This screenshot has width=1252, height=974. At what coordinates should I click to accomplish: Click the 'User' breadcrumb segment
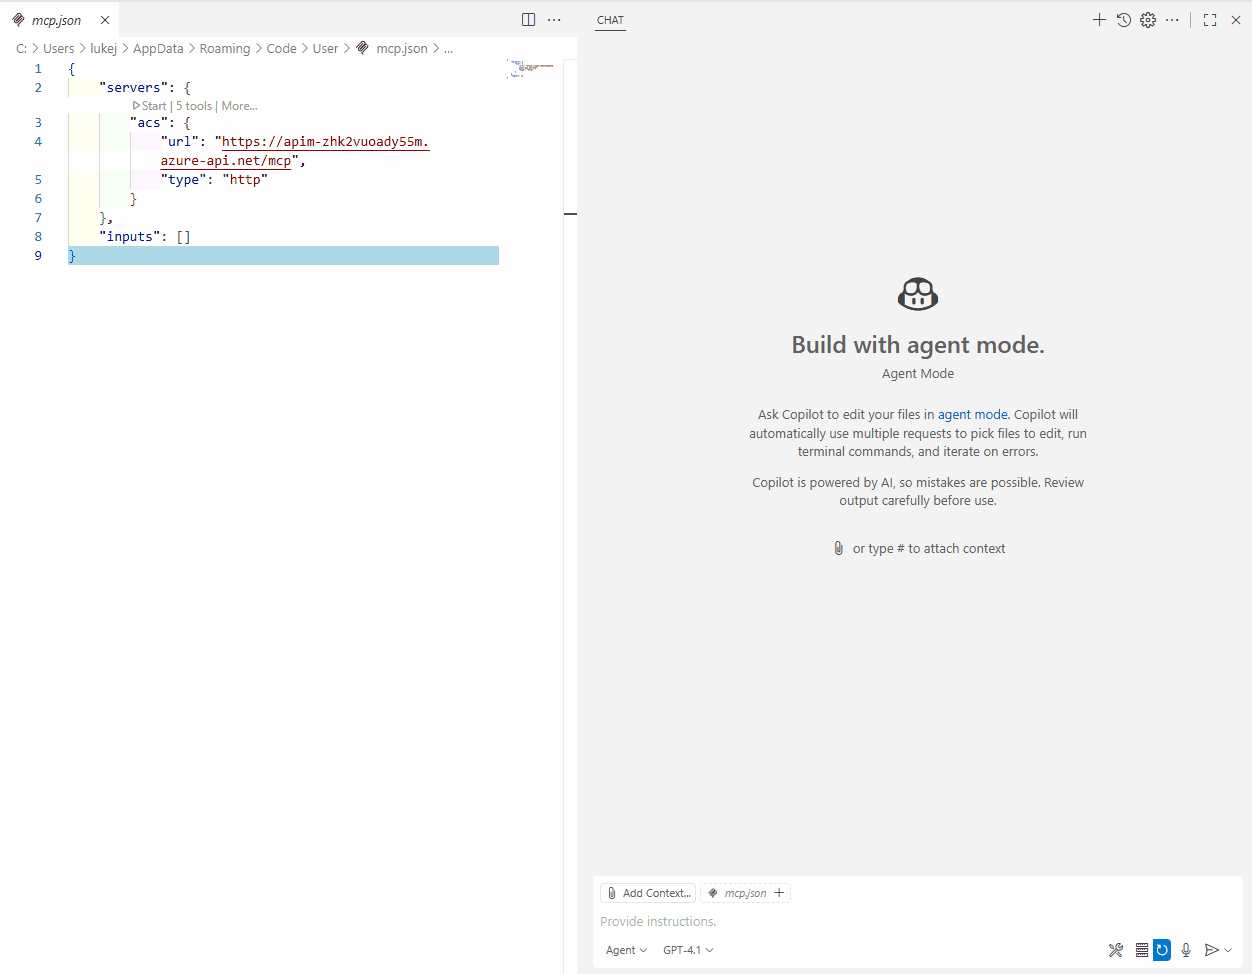tap(325, 48)
